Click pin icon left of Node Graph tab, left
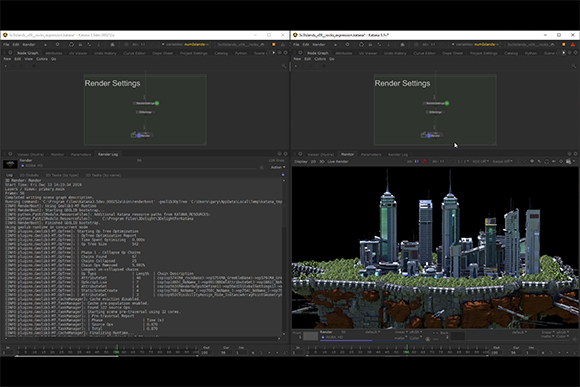 click(10, 53)
